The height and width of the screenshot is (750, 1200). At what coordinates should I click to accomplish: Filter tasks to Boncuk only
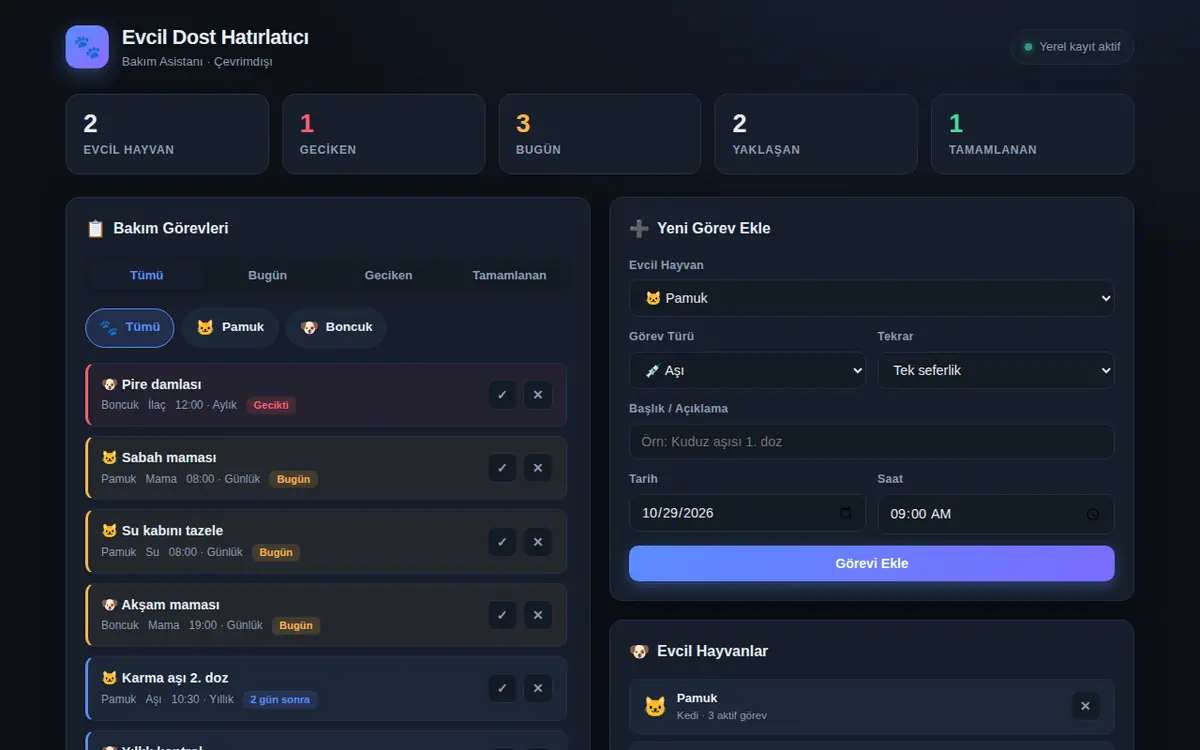[x=336, y=327]
